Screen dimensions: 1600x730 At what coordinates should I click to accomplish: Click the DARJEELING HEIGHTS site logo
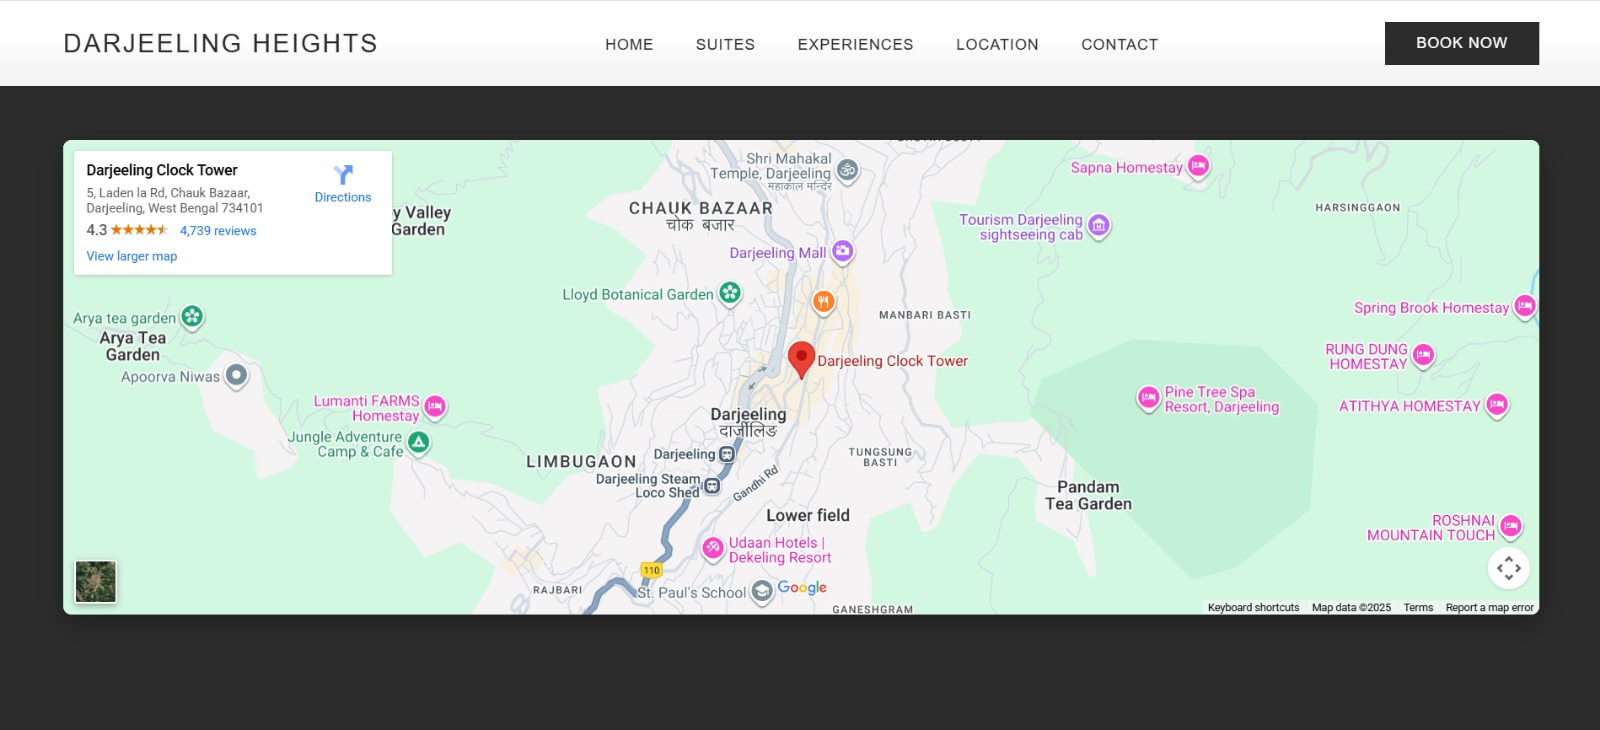click(x=221, y=43)
